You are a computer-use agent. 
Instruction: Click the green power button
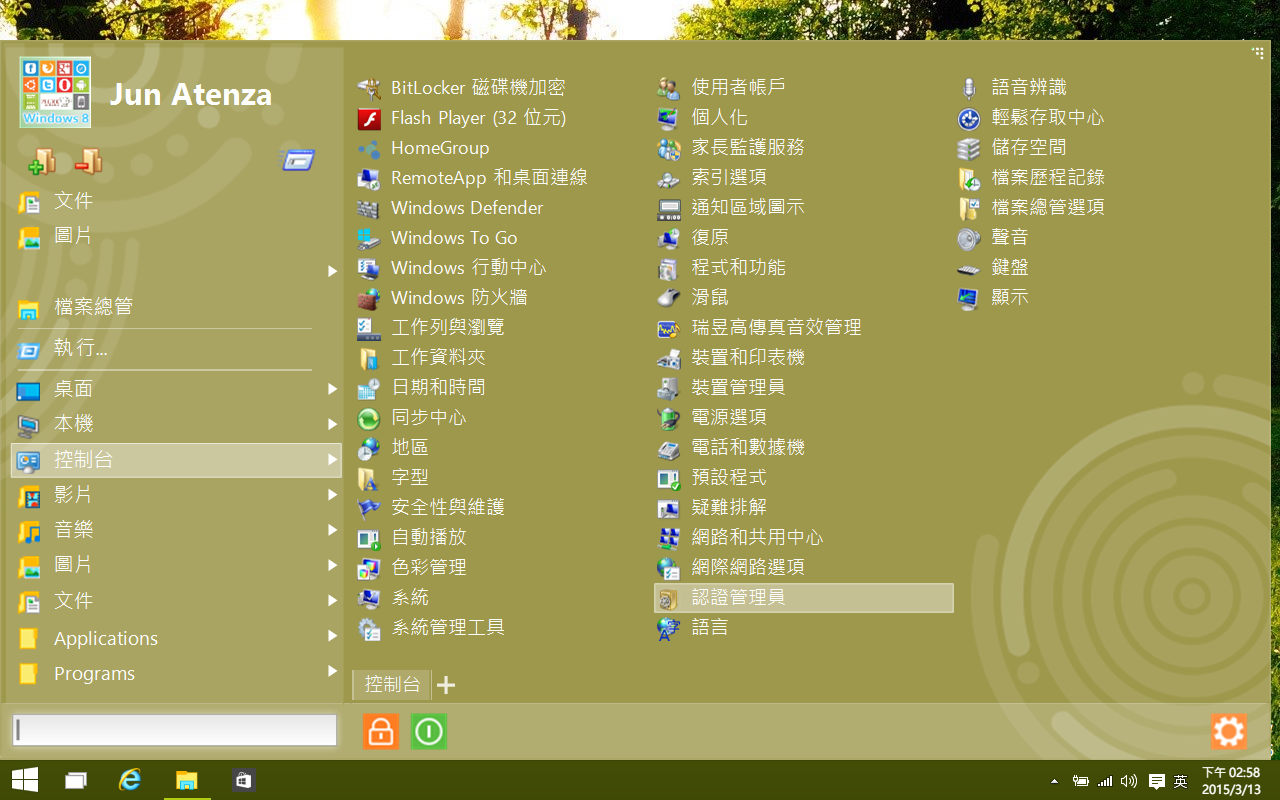click(429, 732)
